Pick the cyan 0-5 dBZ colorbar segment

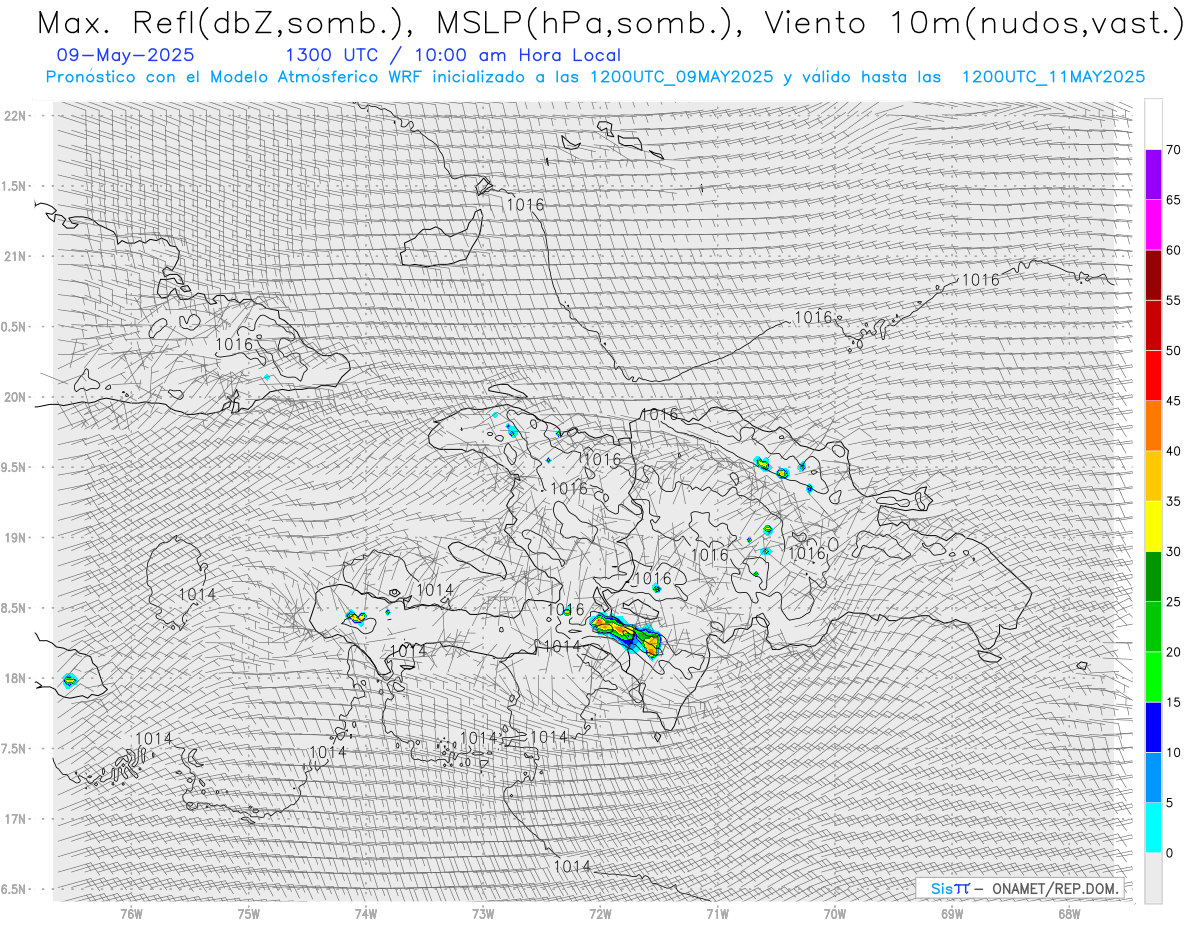point(1153,827)
